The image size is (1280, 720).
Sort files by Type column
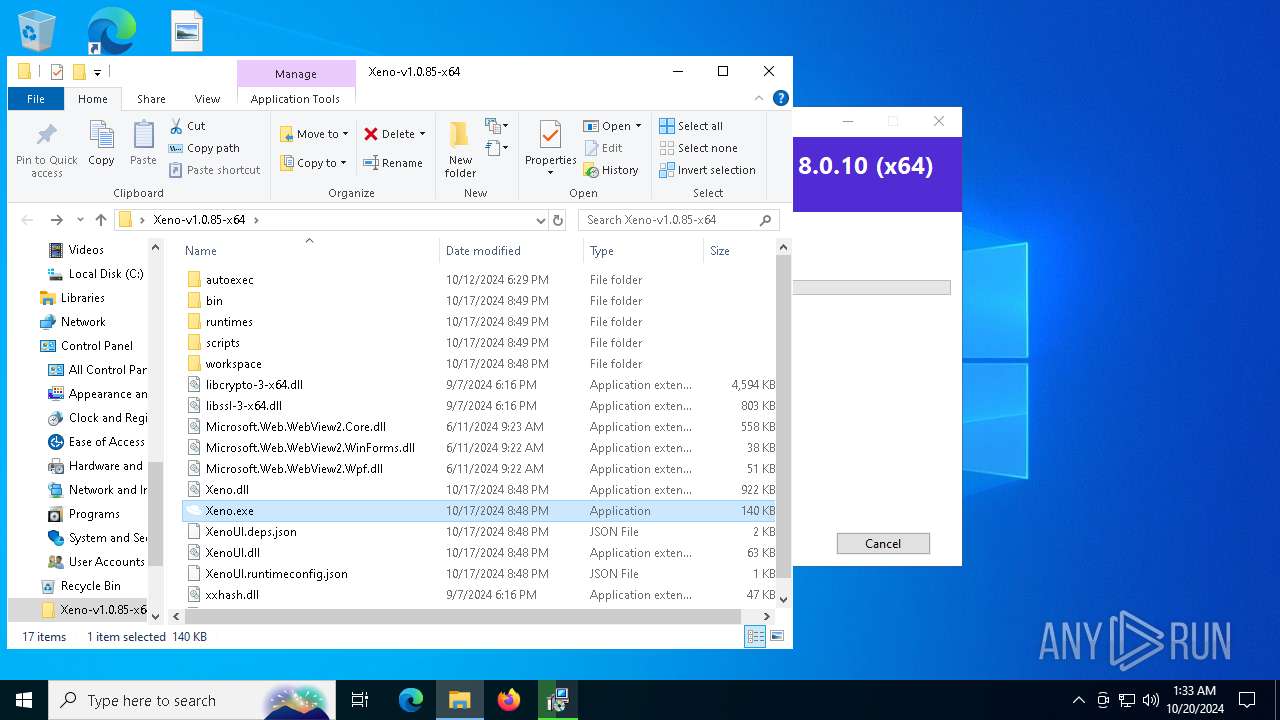[643, 251]
